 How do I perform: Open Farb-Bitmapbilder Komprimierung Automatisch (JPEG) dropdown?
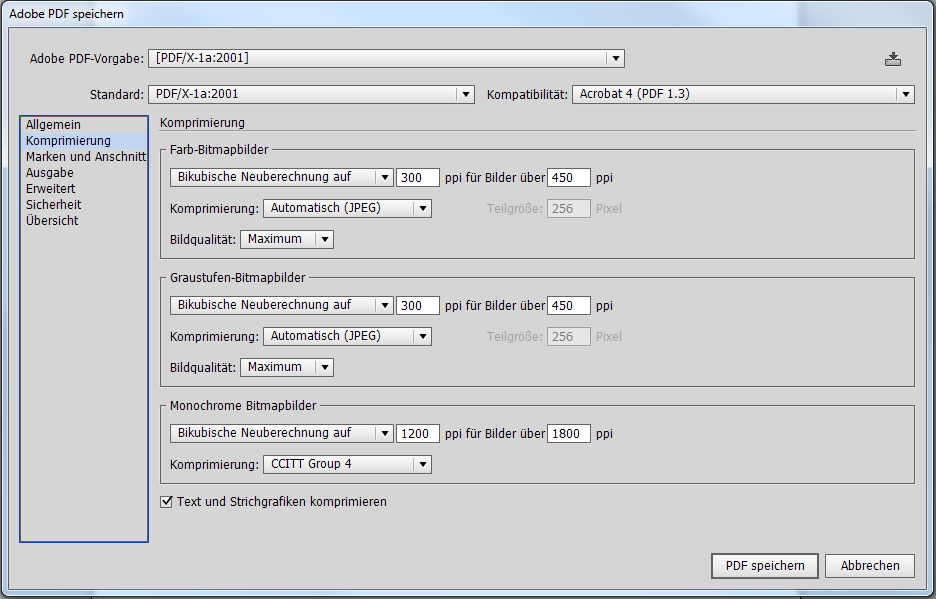[347, 208]
